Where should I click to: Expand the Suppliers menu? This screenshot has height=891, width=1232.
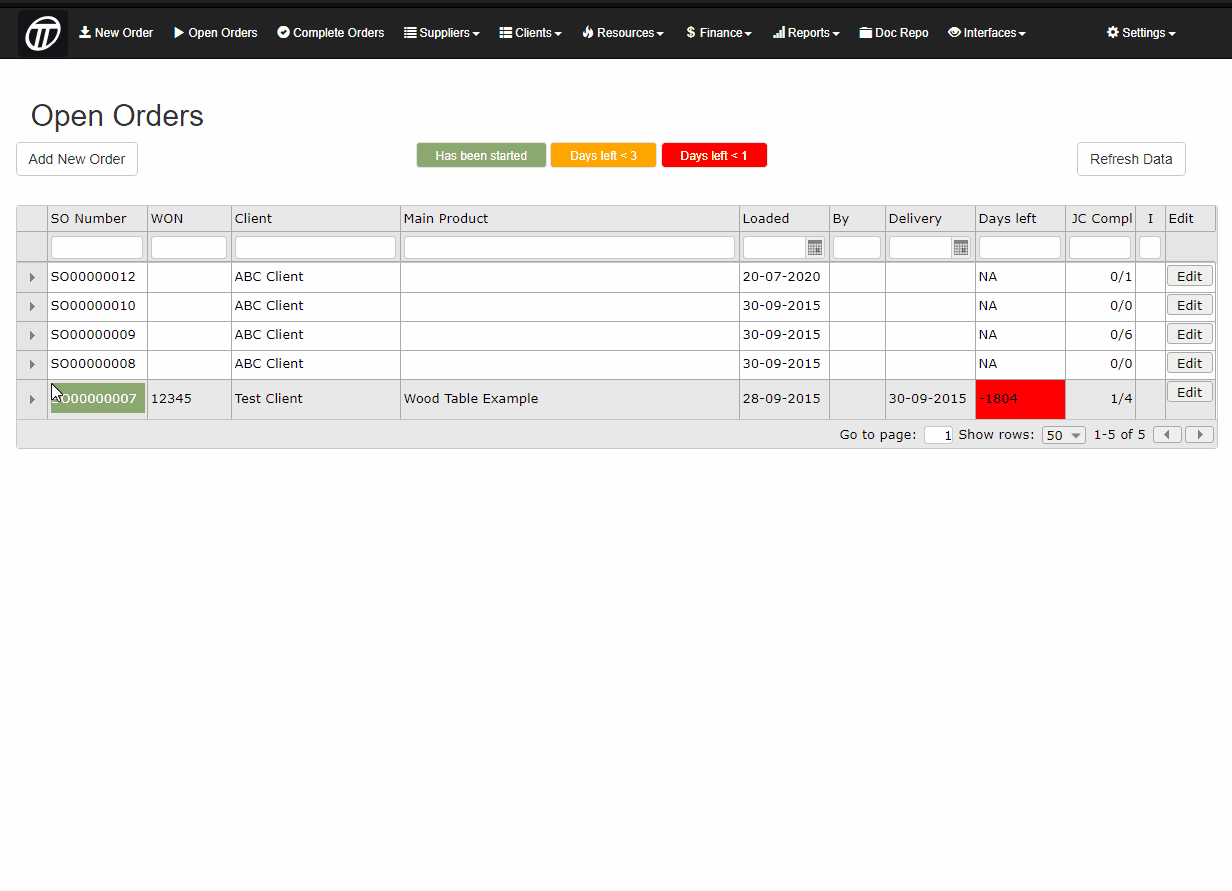[441, 33]
